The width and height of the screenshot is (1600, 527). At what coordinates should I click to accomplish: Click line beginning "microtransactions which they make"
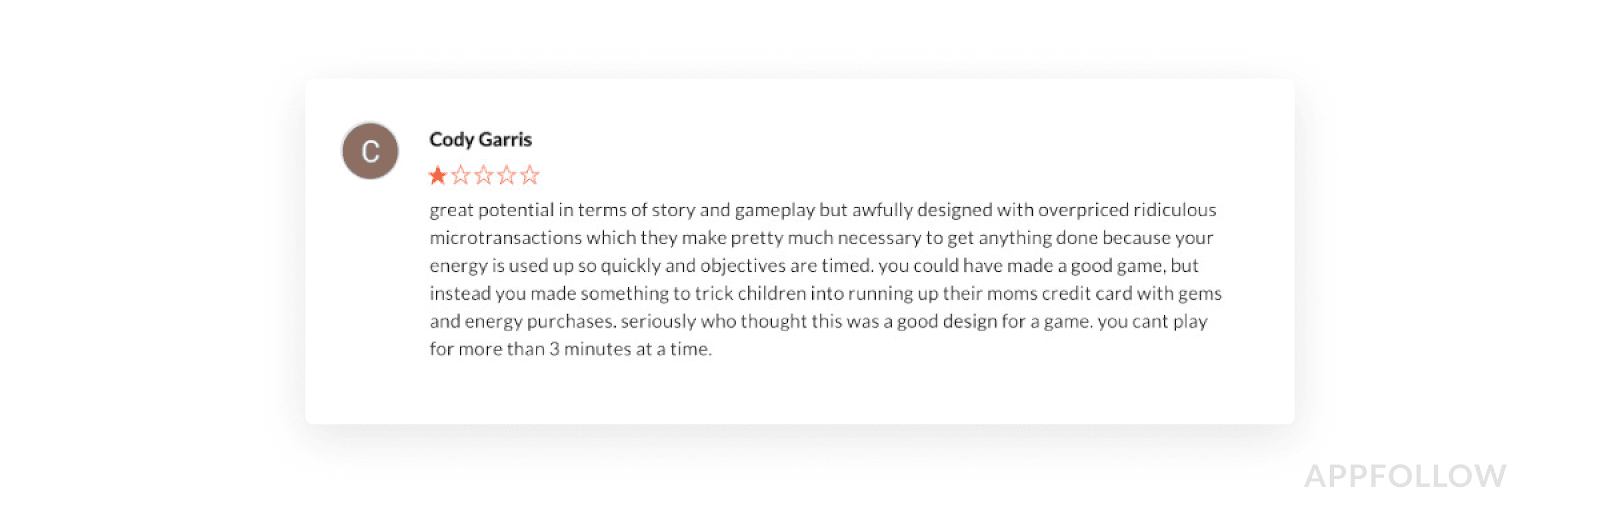click(820, 238)
